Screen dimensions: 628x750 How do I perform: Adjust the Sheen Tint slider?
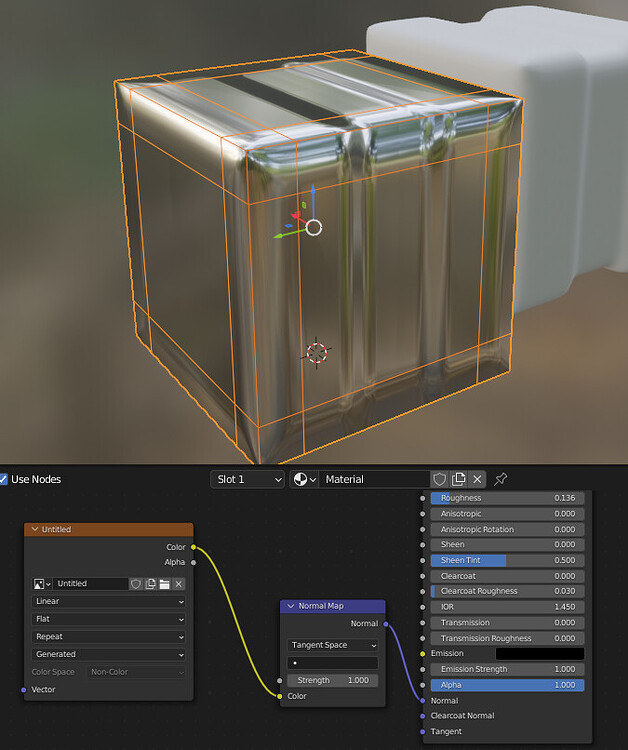coord(507,560)
